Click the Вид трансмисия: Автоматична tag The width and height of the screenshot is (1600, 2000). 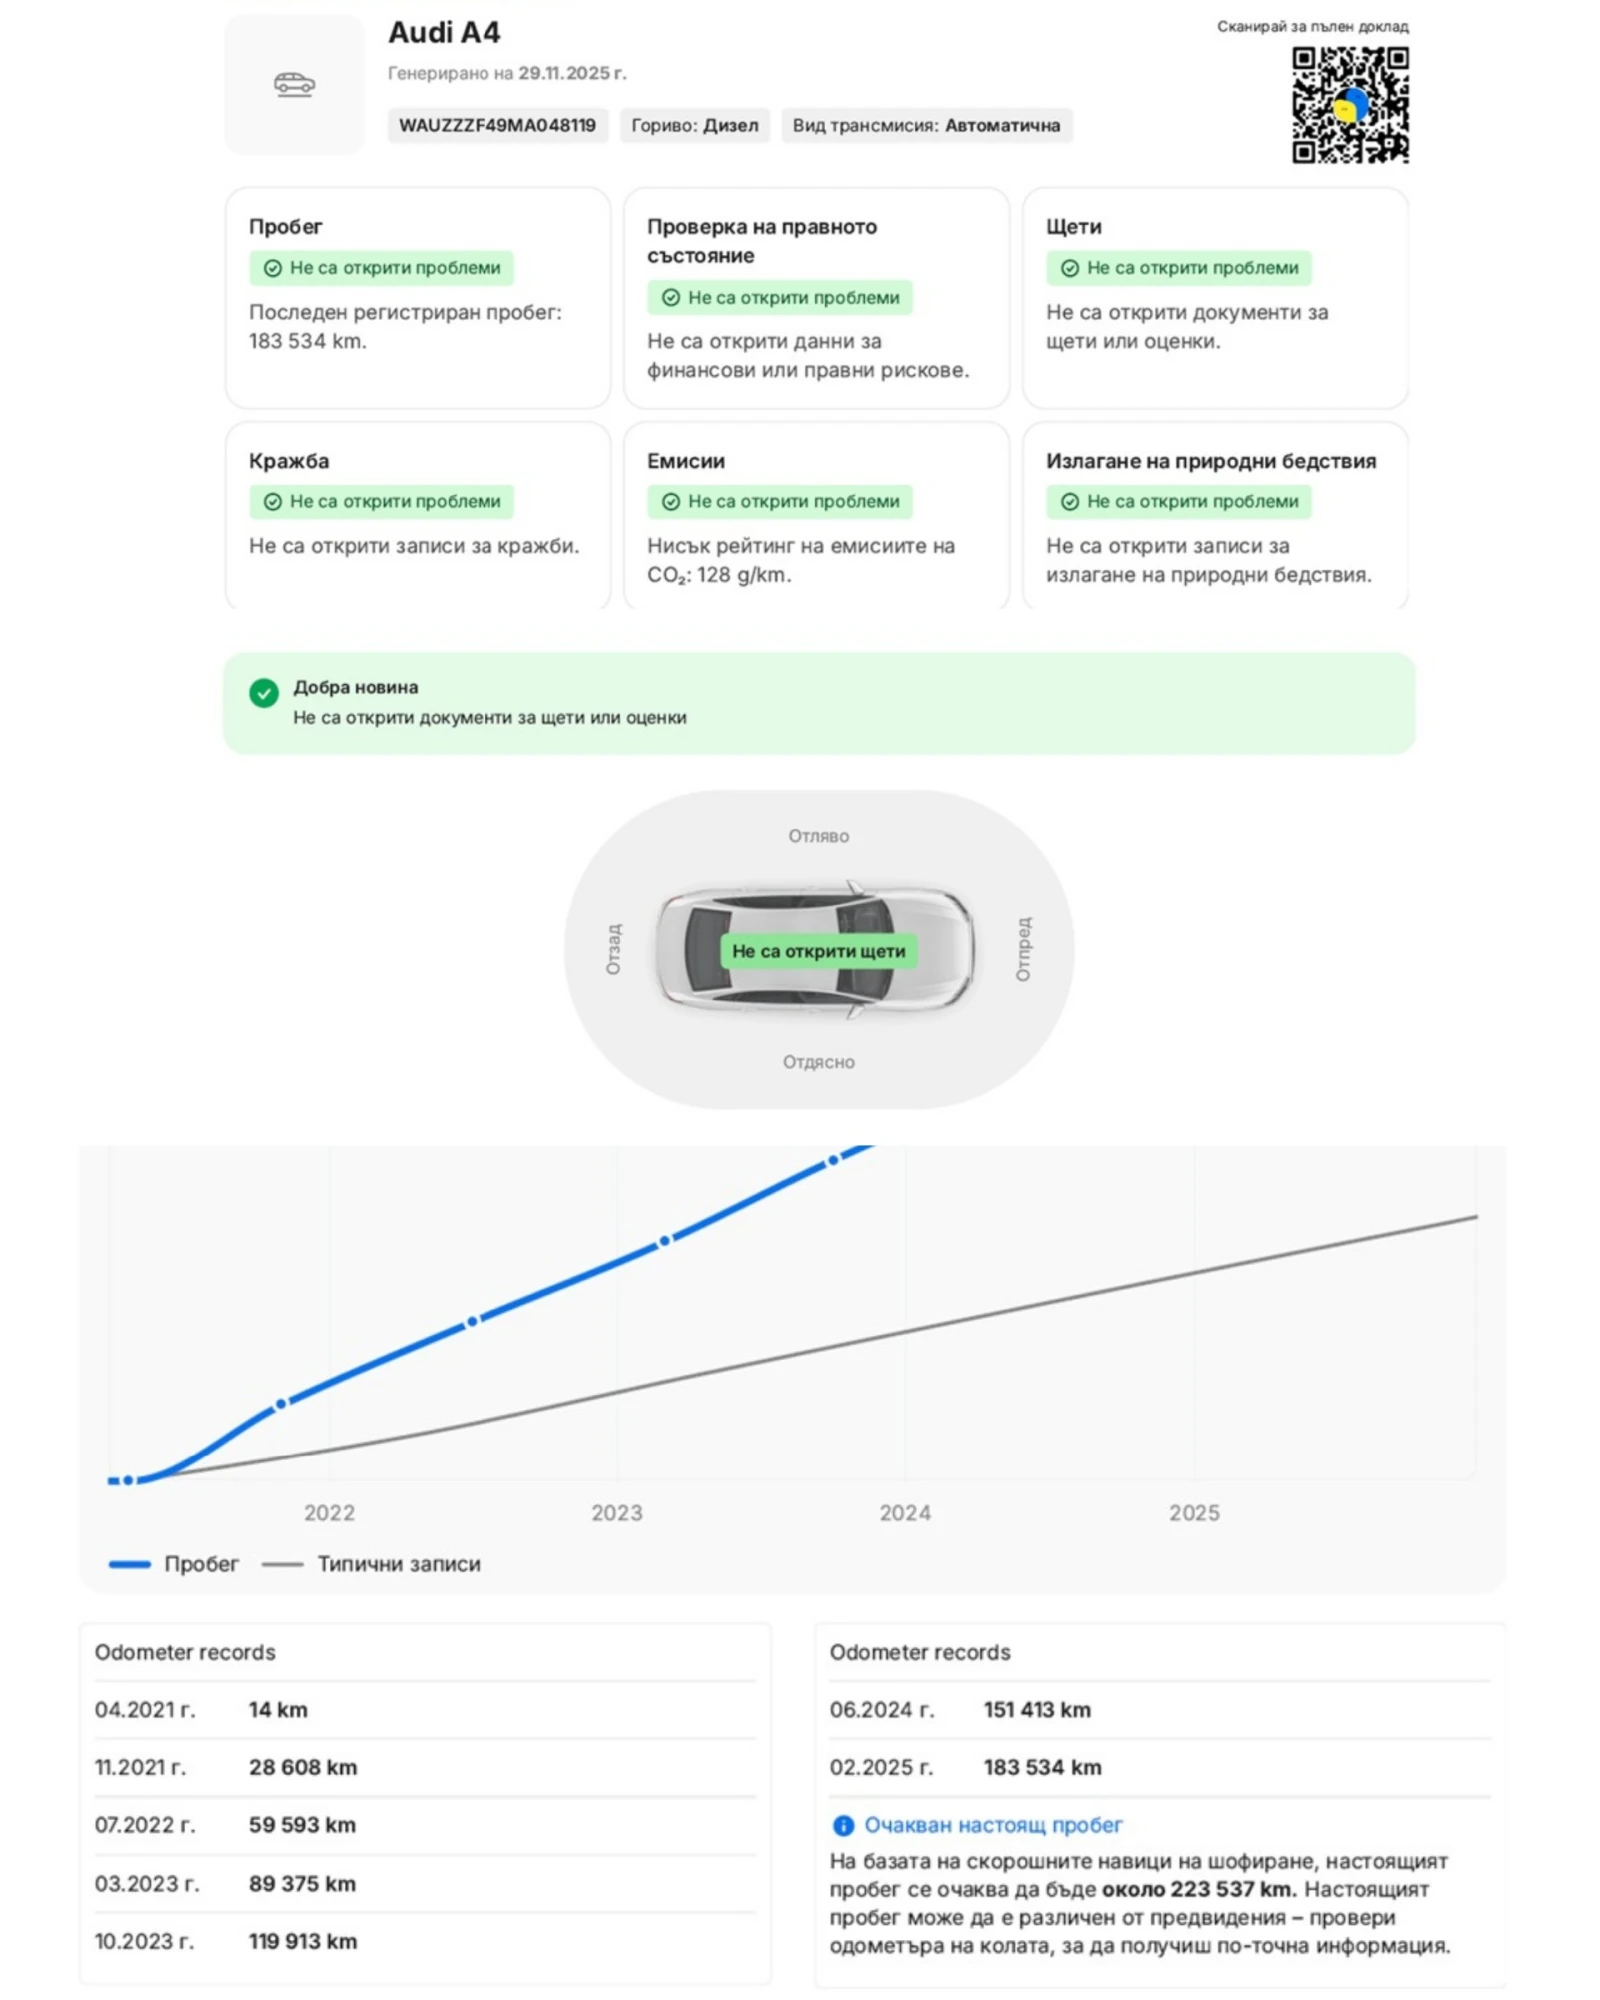tap(926, 126)
